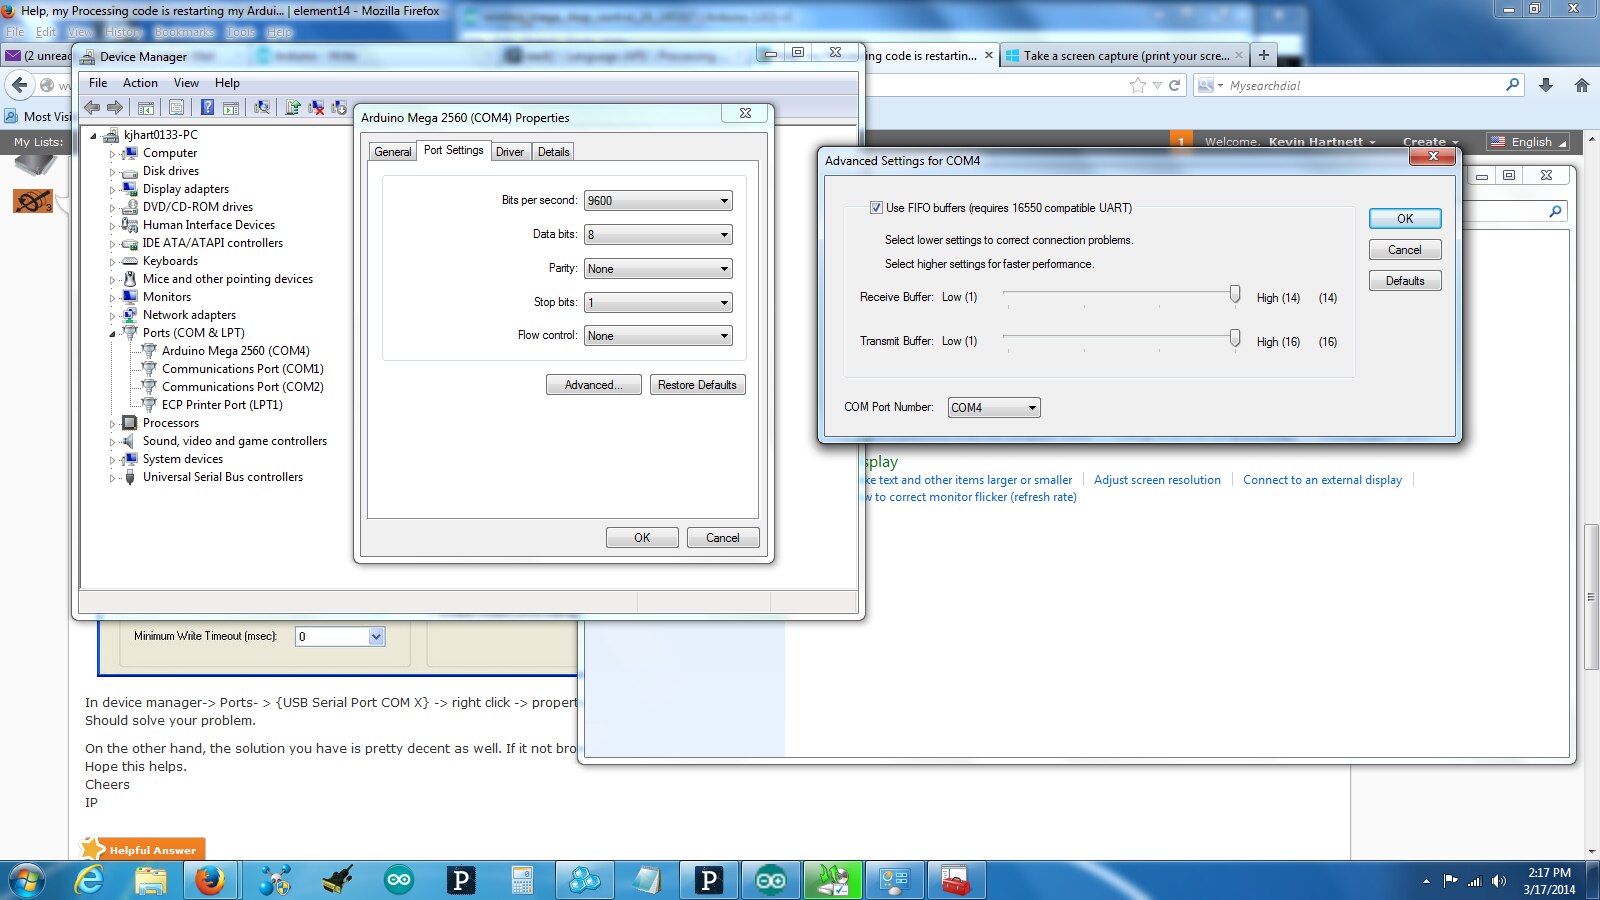Switch to the Driver tab

click(x=510, y=152)
